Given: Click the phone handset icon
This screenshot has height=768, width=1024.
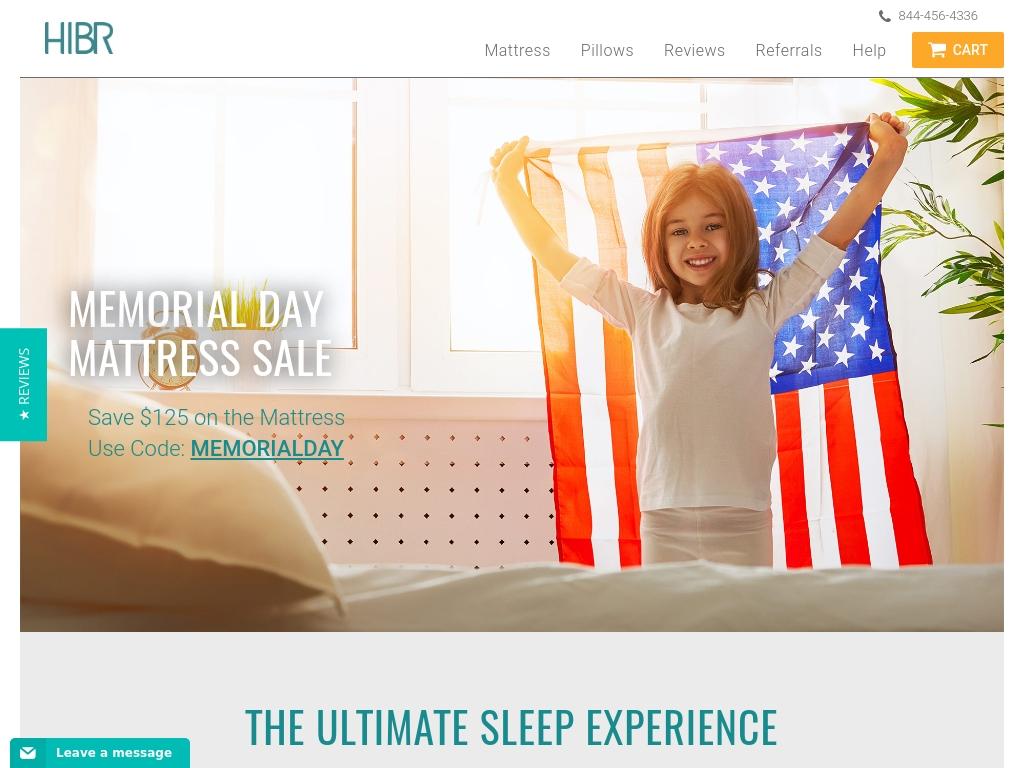Looking at the screenshot, I should point(884,16).
